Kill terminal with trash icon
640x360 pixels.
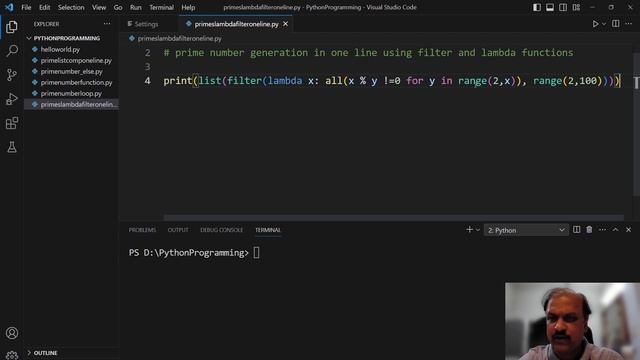coord(589,230)
